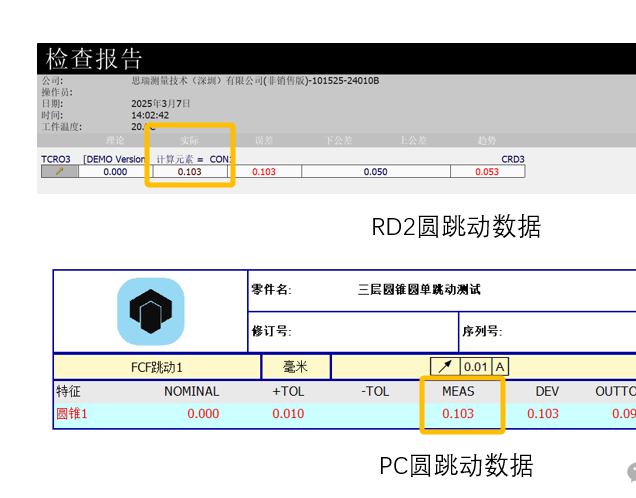Image resolution: width=636 pixels, height=498 pixels.
Task: Click the DEV column header
Action: click(x=546, y=391)
